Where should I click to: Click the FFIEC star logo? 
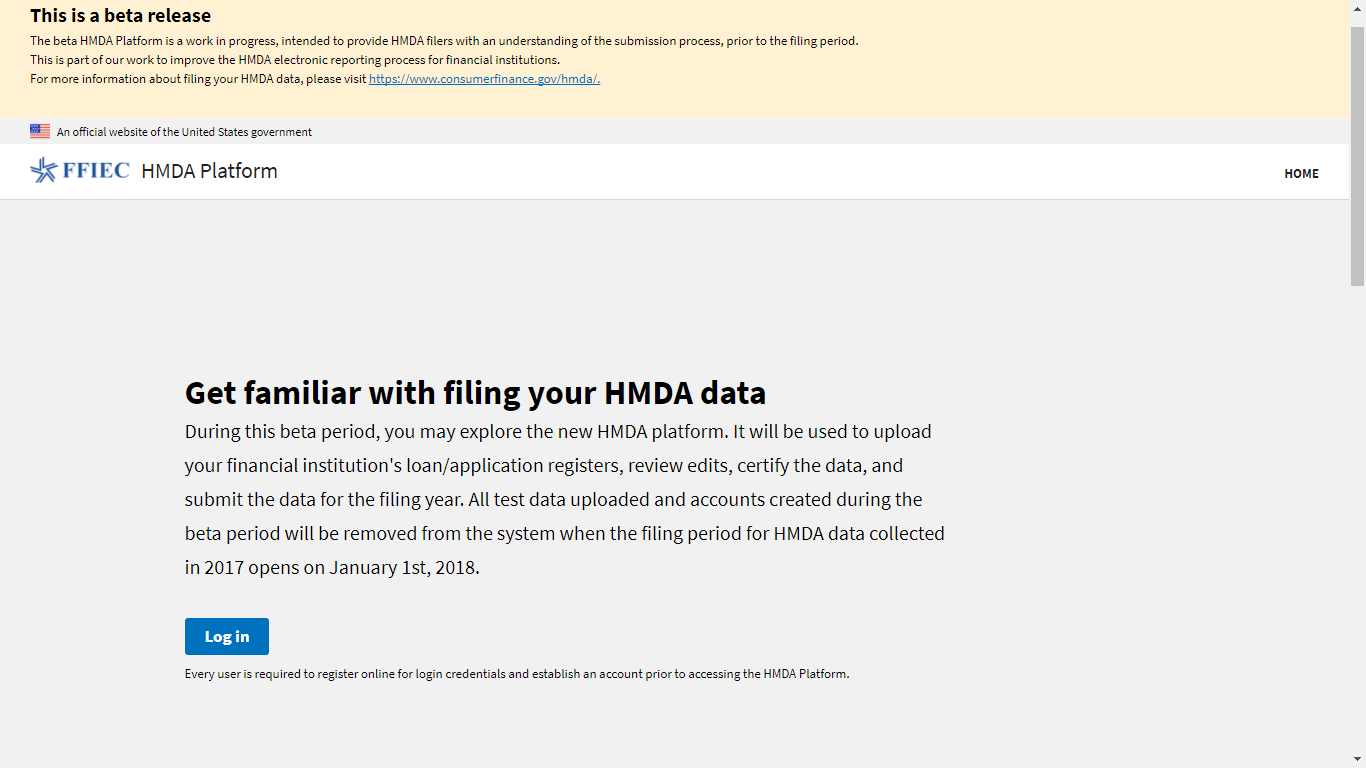(x=44, y=170)
